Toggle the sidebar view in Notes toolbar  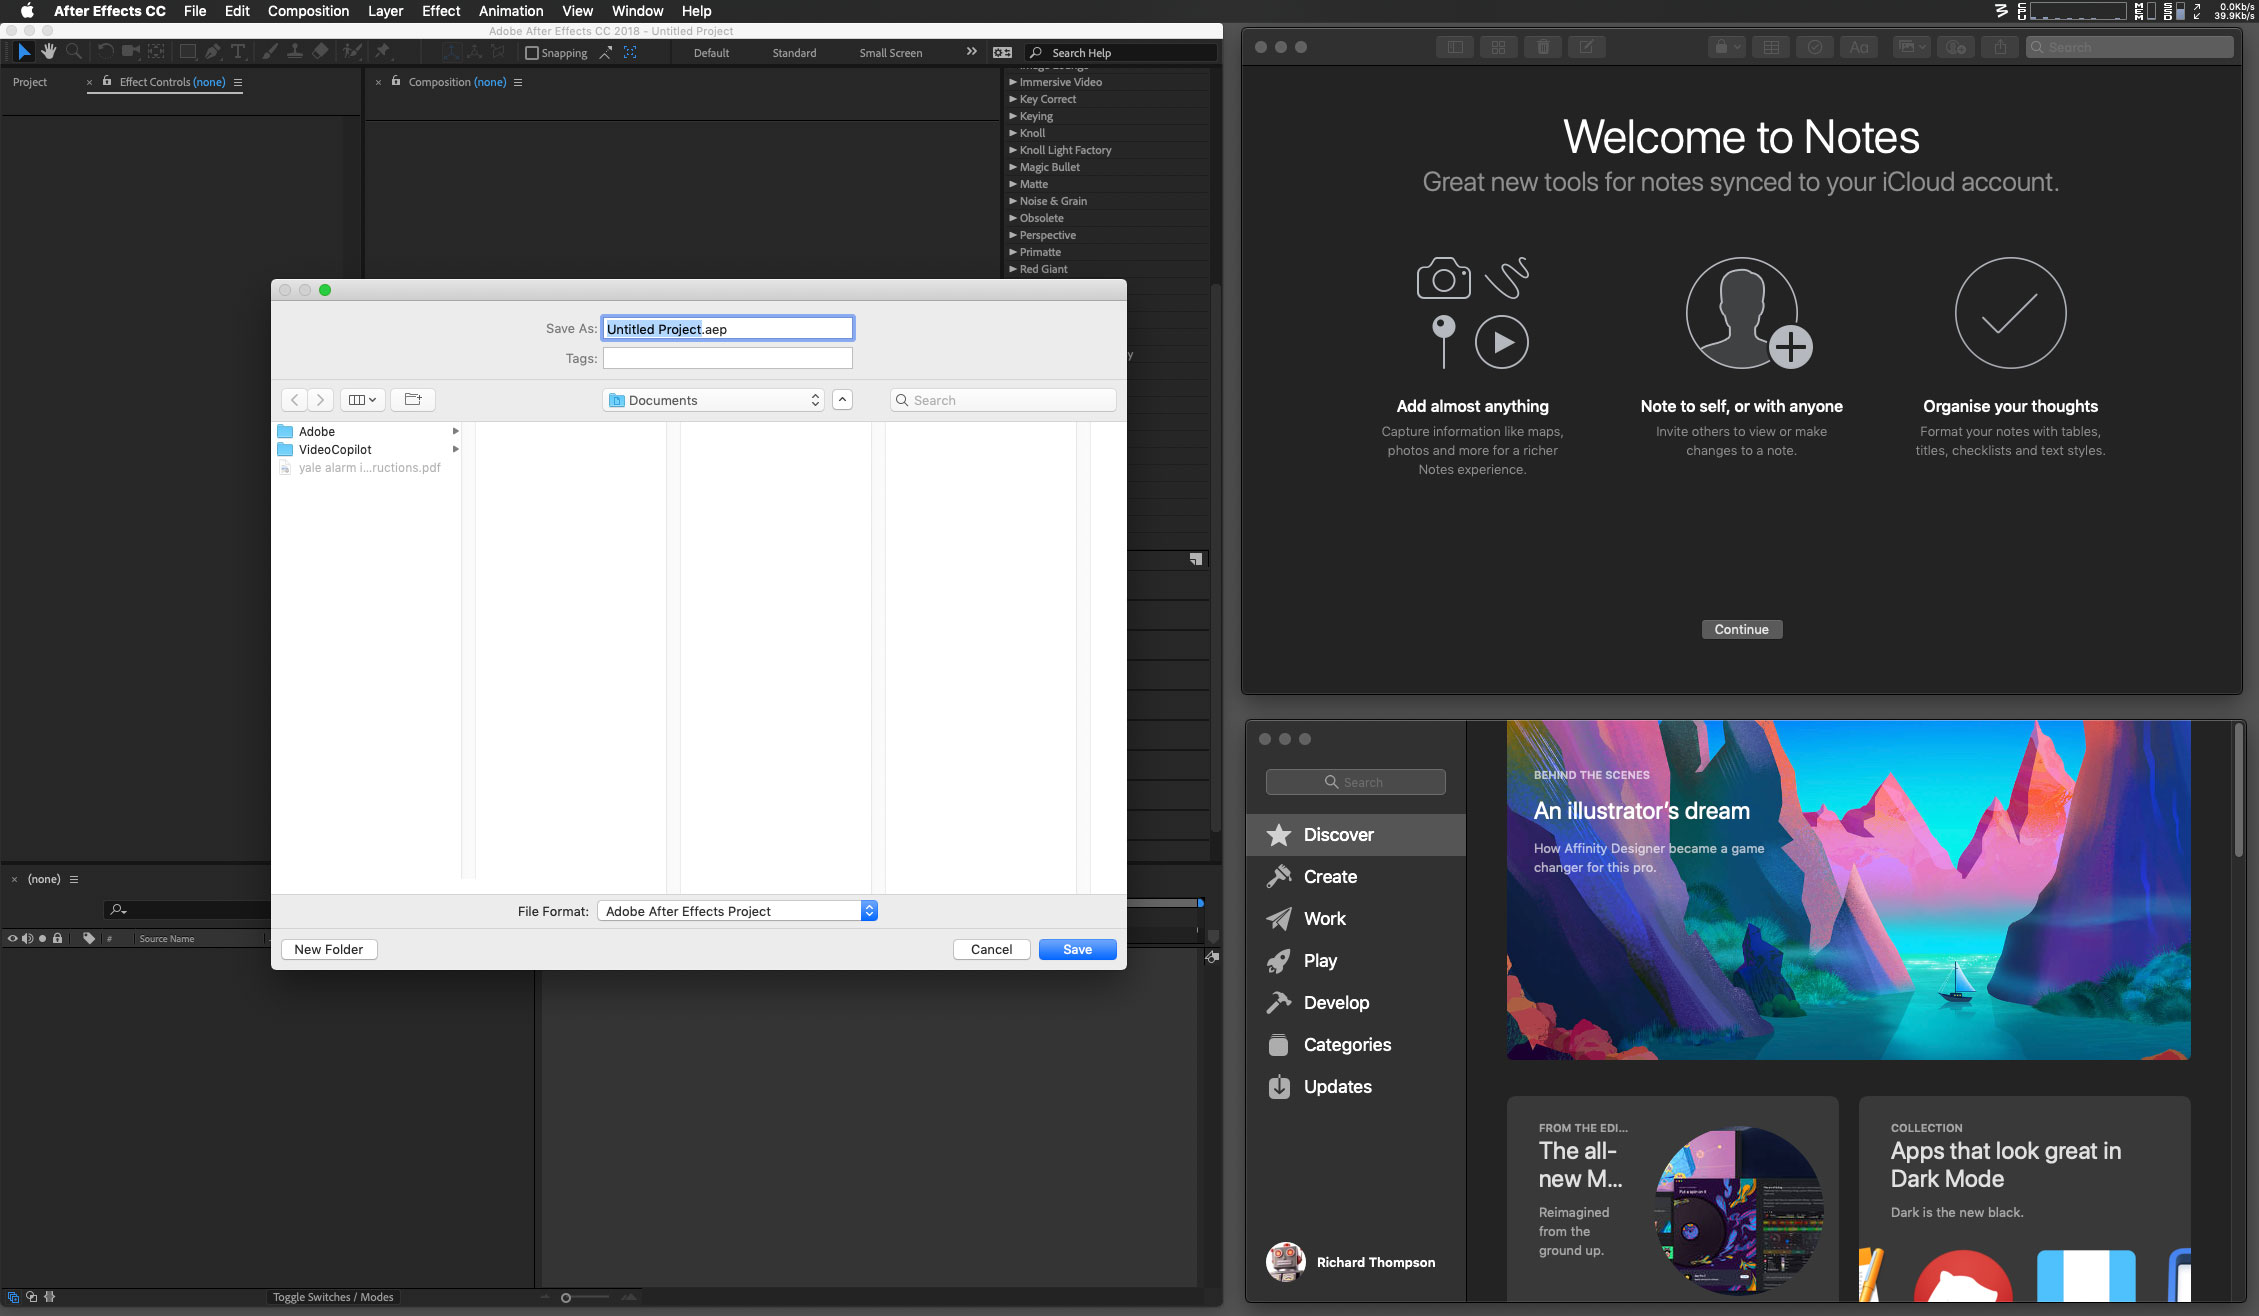(x=1455, y=47)
